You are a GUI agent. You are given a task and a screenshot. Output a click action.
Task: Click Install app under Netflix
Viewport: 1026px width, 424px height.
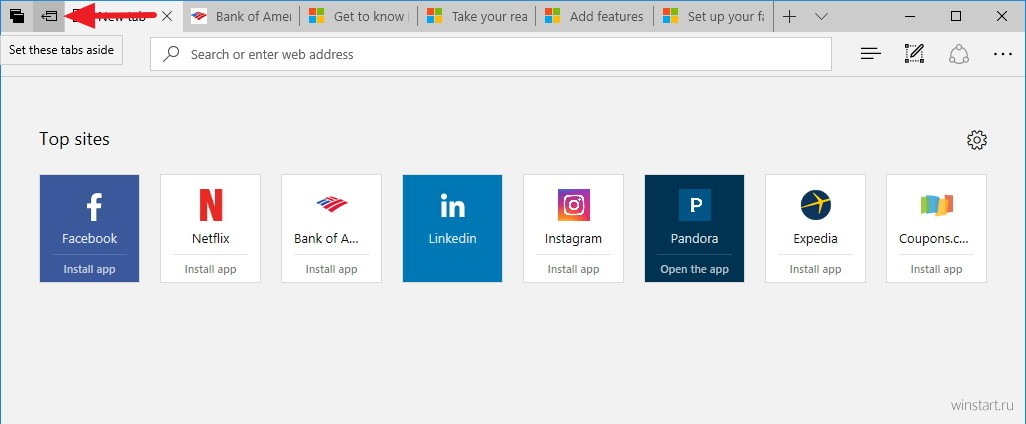(x=211, y=269)
